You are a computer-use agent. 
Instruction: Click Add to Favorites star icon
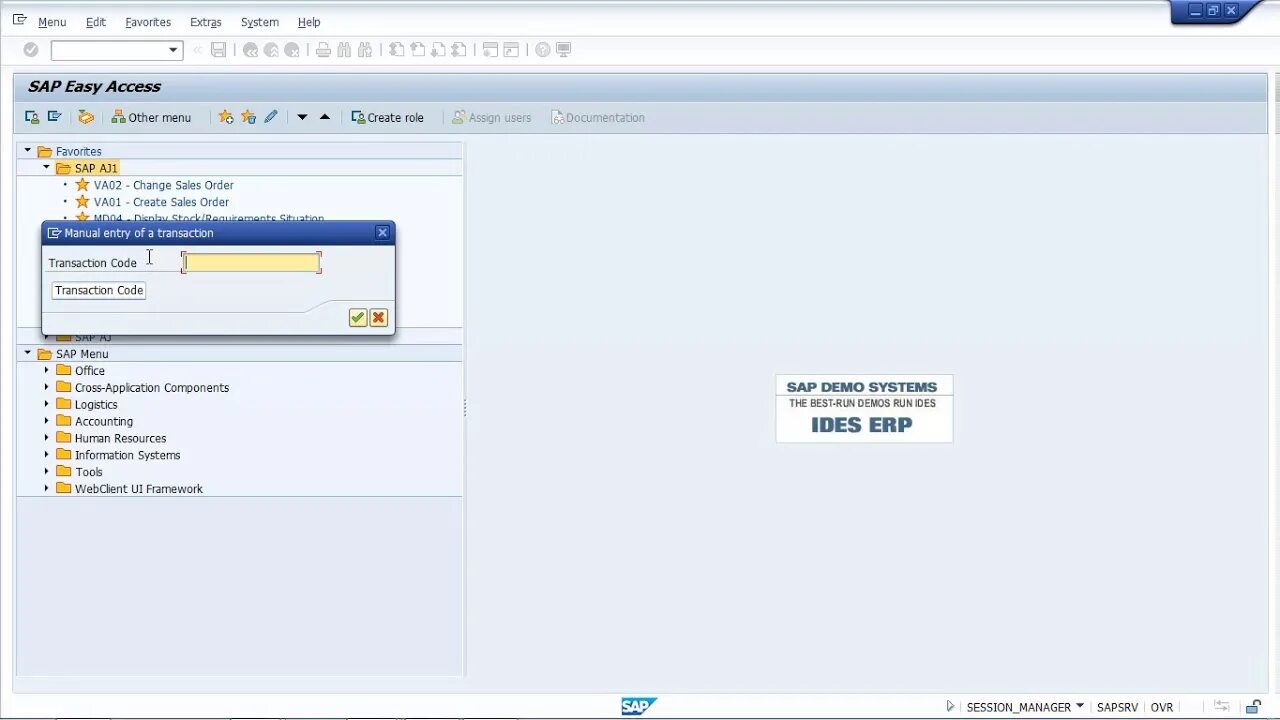226,117
